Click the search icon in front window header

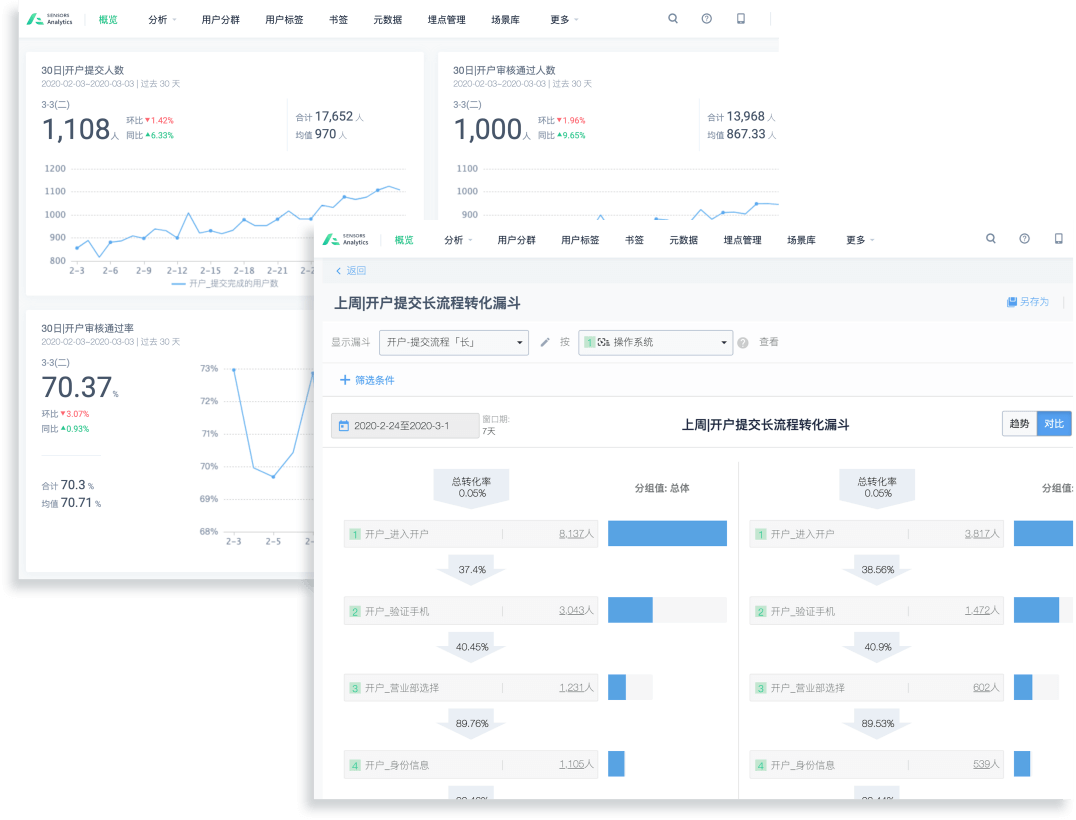point(990,239)
